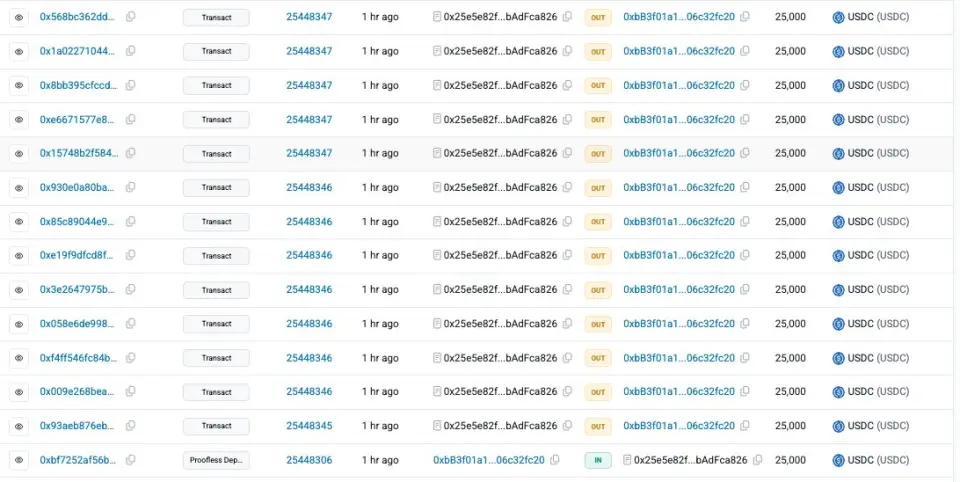
Task: Click 25,000 amount in 0x8bb395cfccd row
Action: [790, 85]
